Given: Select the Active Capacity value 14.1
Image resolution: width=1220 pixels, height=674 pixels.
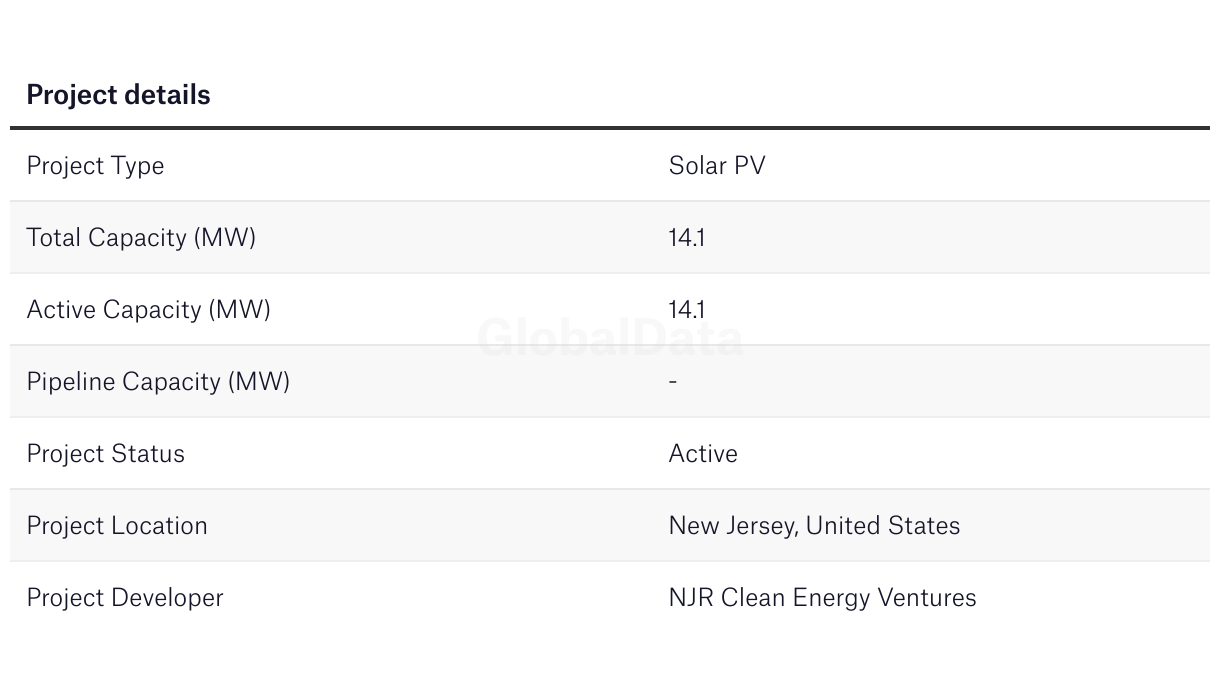Looking at the screenshot, I should click(x=686, y=310).
